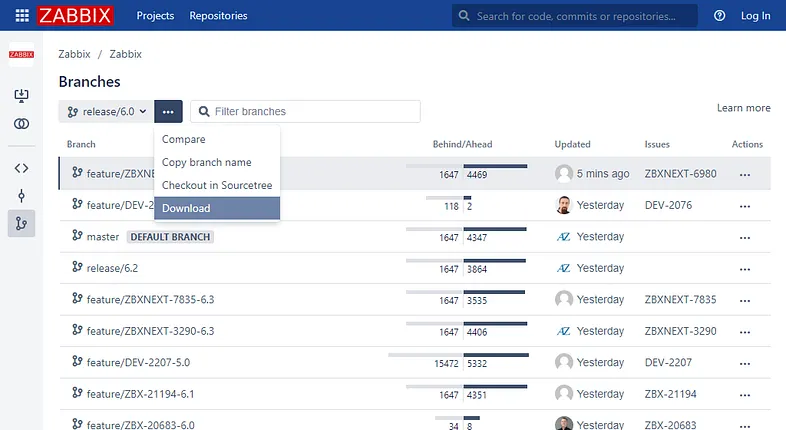Open issue ZBX-21194 link
The width and height of the screenshot is (786, 430).
[x=671, y=394]
